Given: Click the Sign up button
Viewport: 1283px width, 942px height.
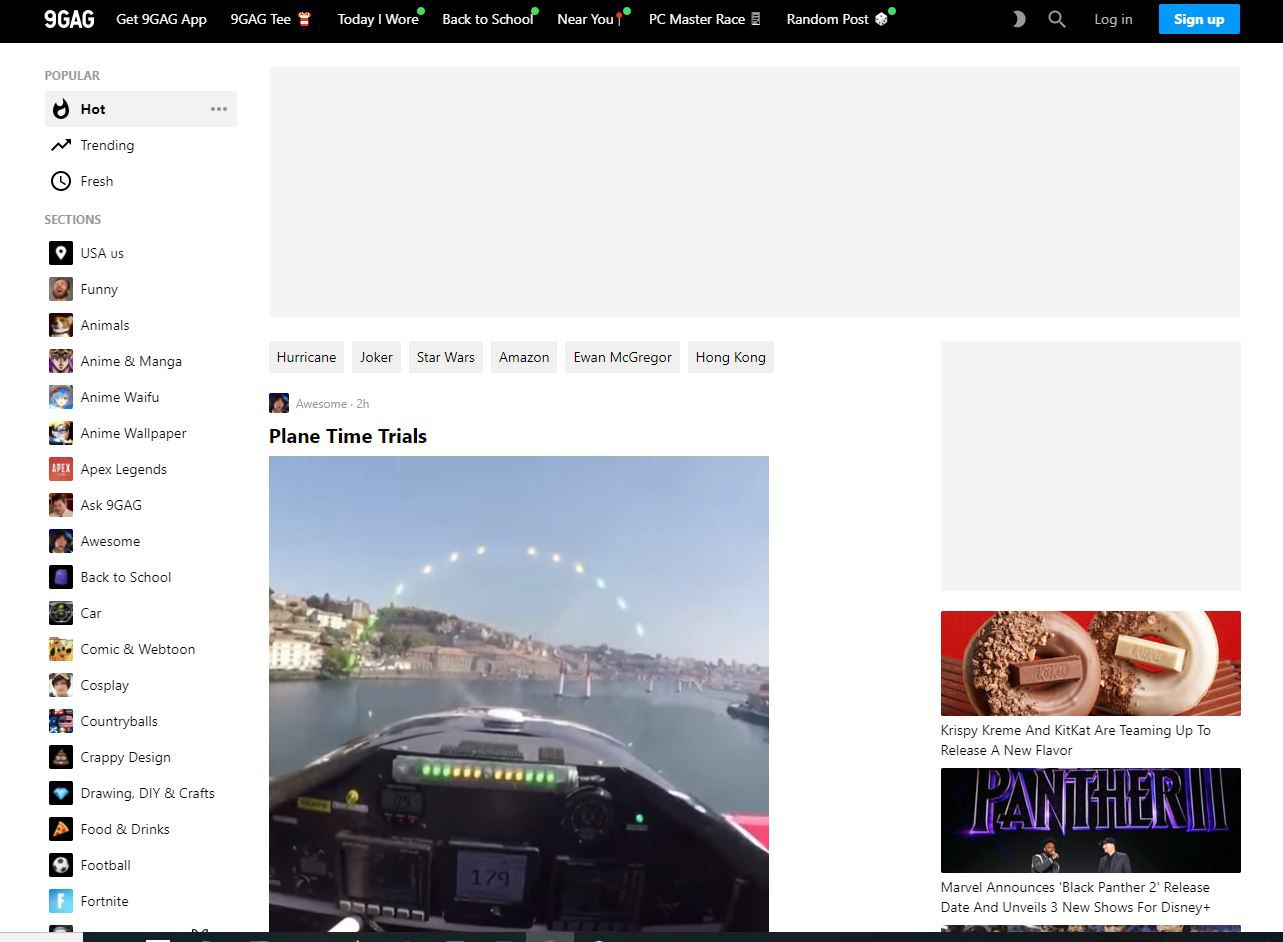Looking at the screenshot, I should pos(1199,19).
